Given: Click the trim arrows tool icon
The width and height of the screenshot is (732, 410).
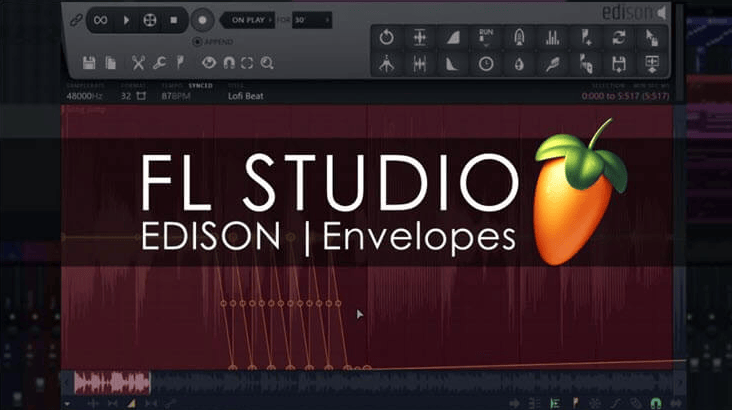Looking at the screenshot, I should [387, 64].
